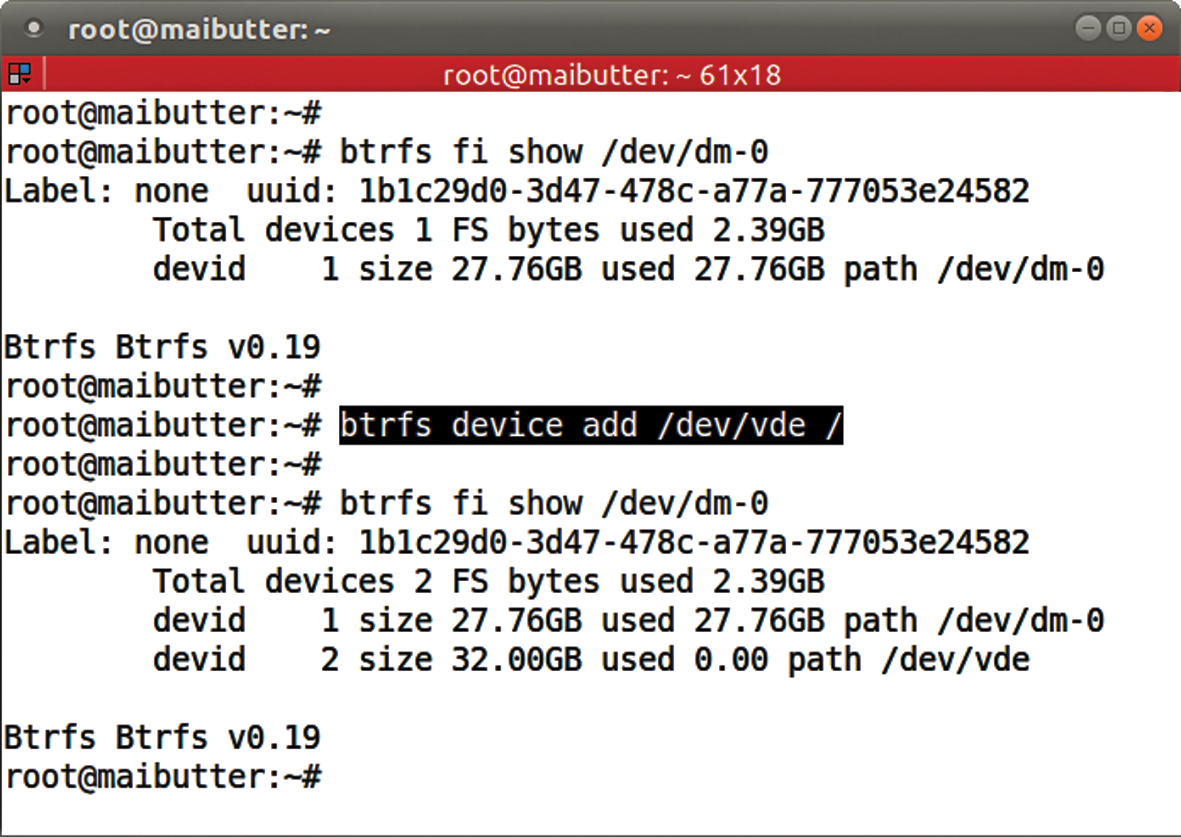Click the first 'Btrfs Btrfs v0.19' line

point(163,347)
